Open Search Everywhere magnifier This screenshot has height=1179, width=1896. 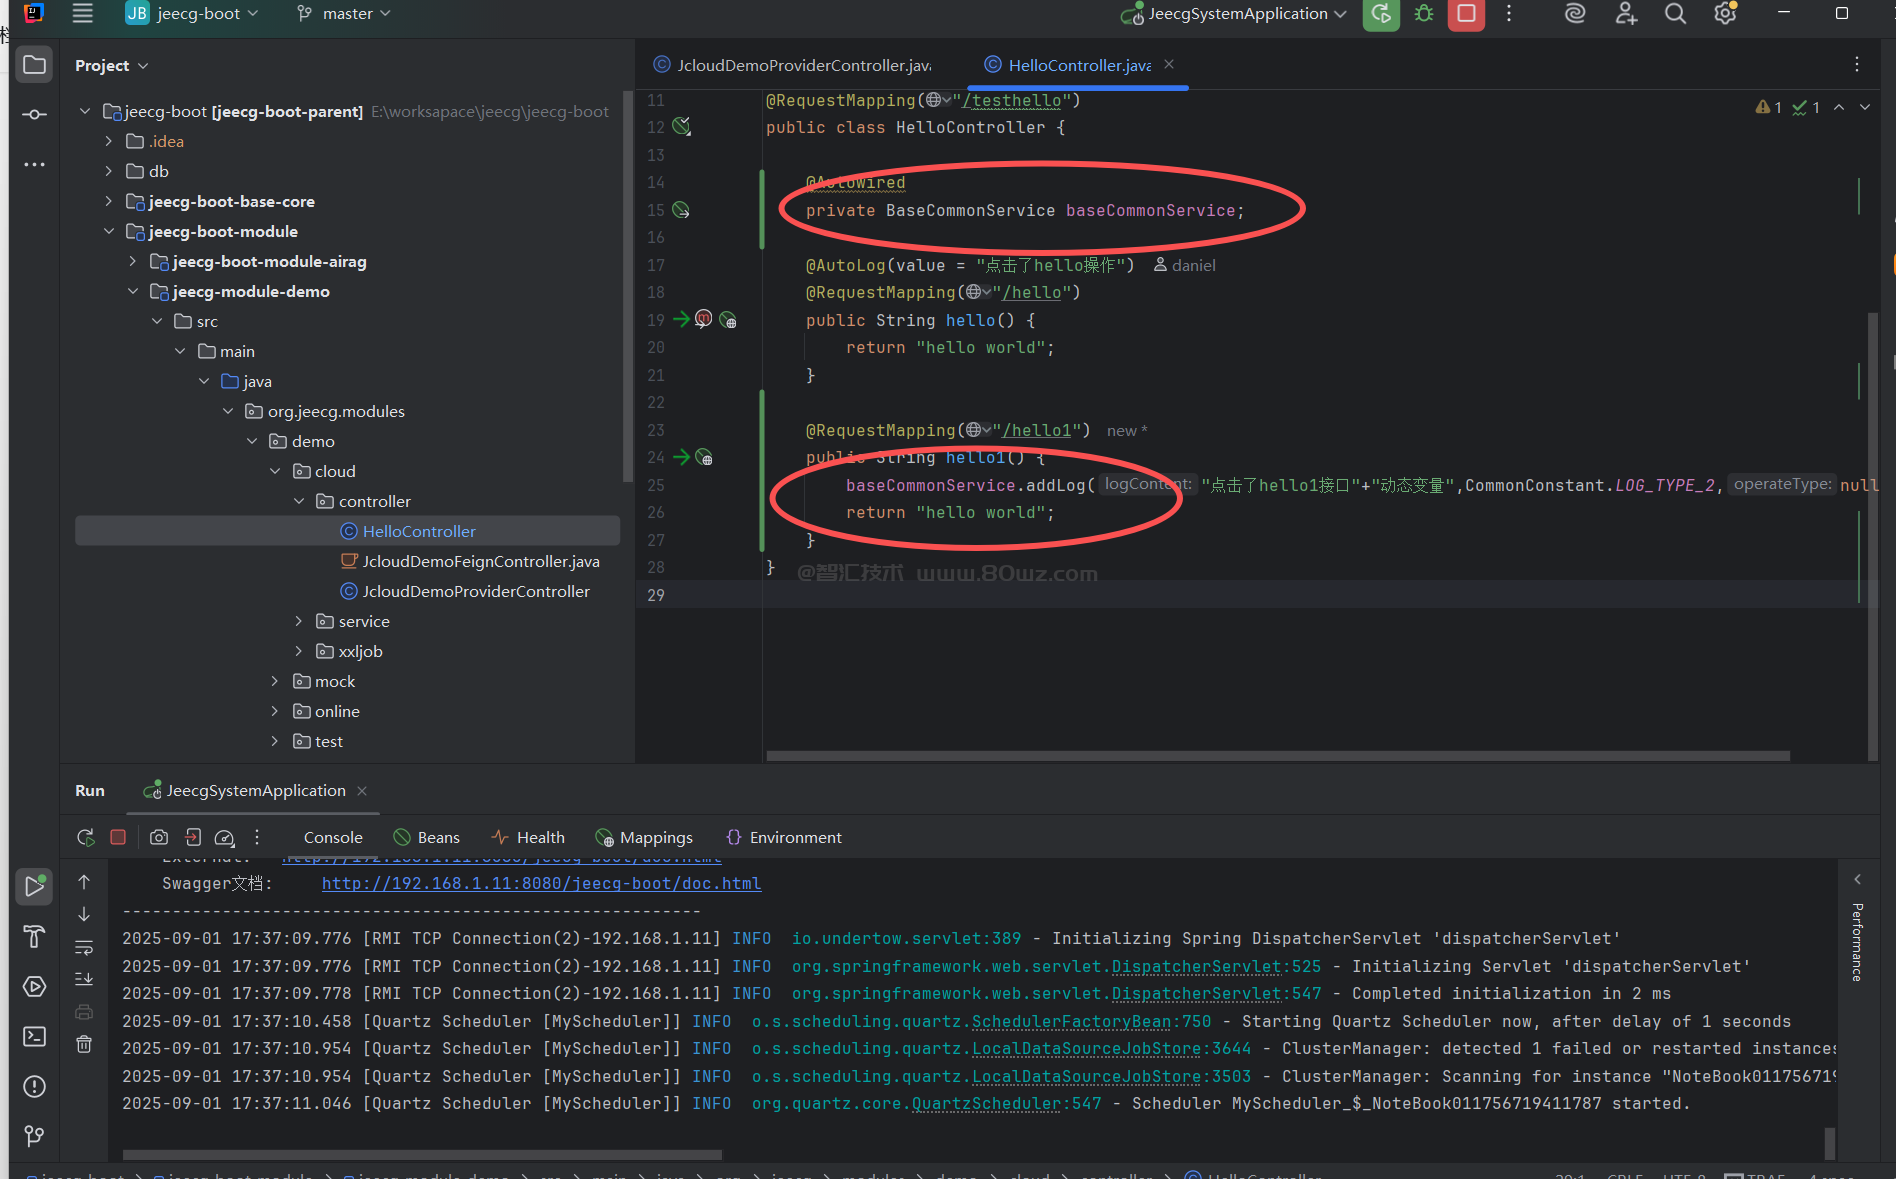click(x=1675, y=14)
